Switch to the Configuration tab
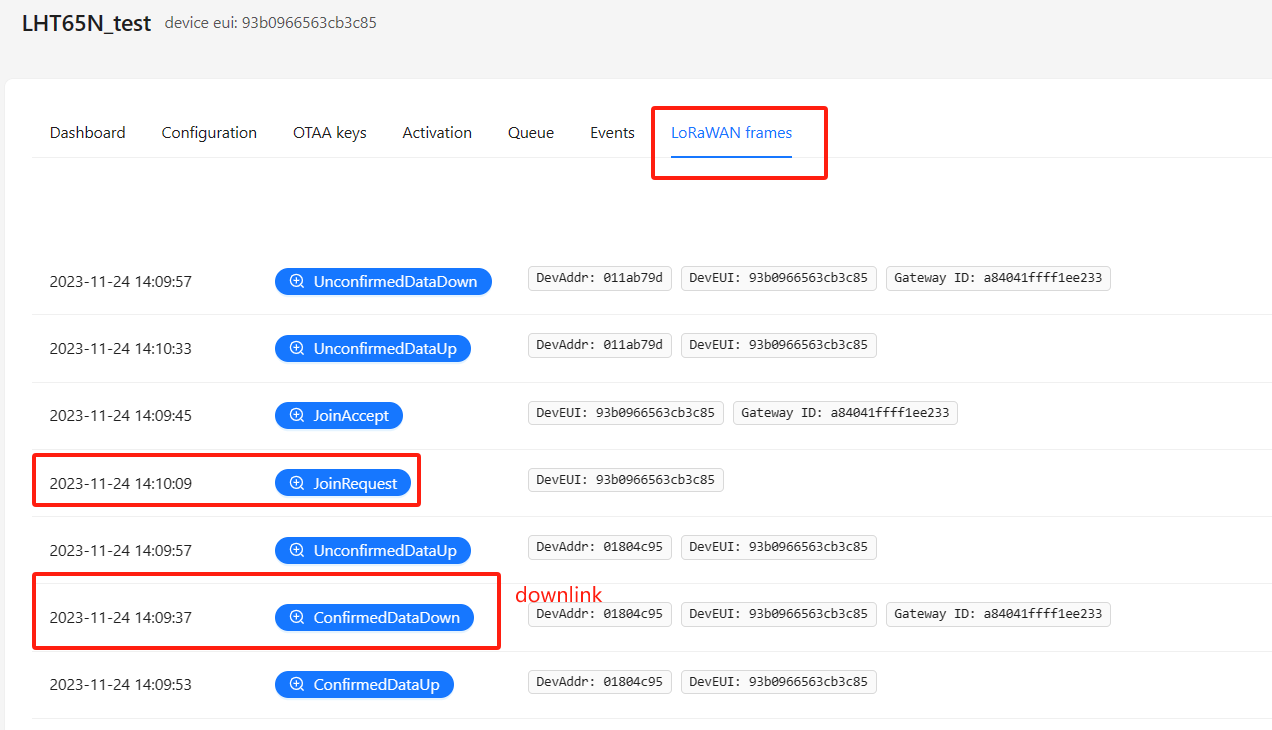Viewport: 1272px width, 730px height. tap(209, 132)
